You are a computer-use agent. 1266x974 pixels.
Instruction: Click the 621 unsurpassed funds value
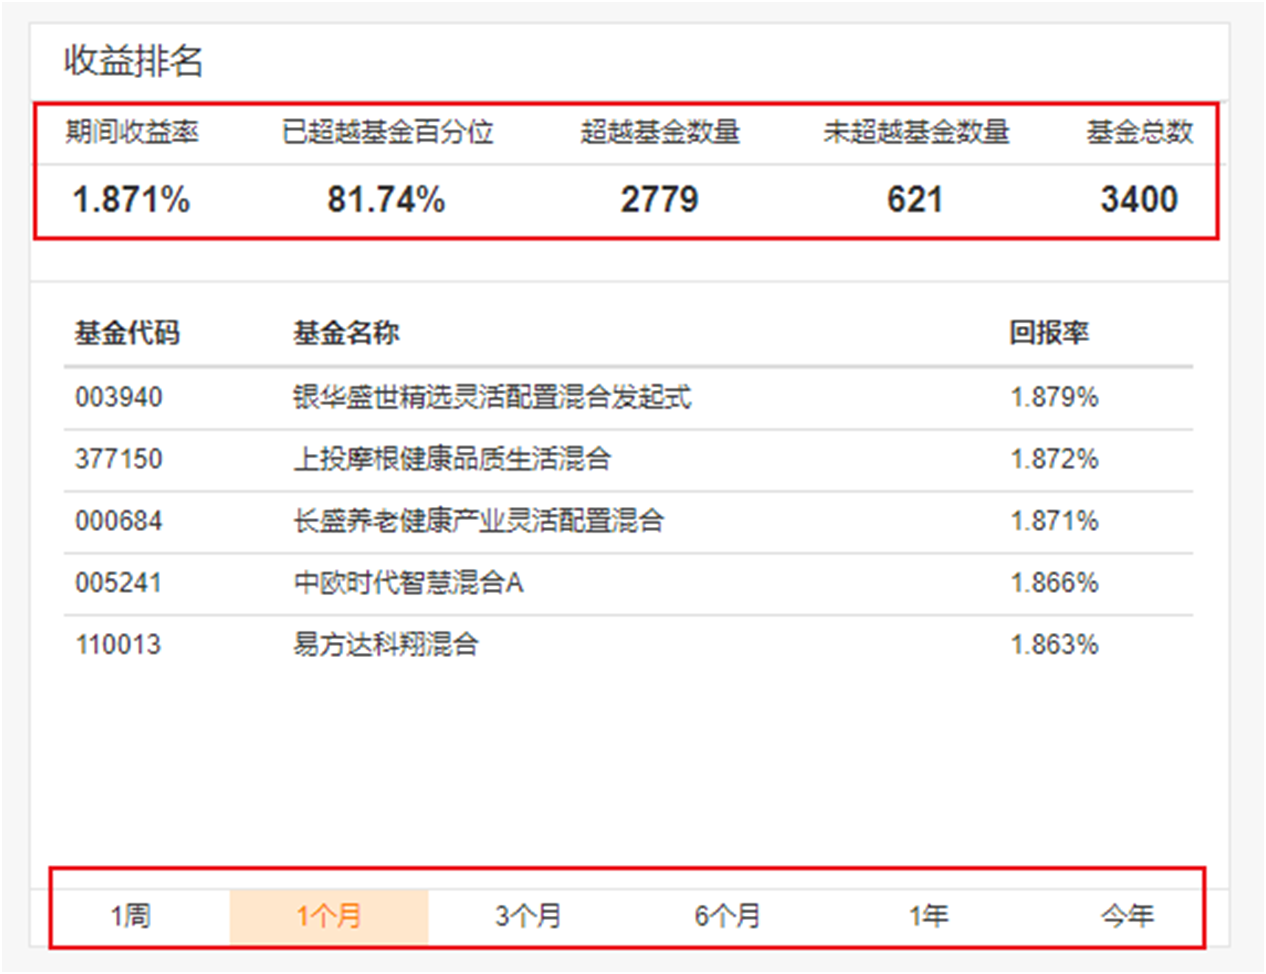(x=915, y=200)
